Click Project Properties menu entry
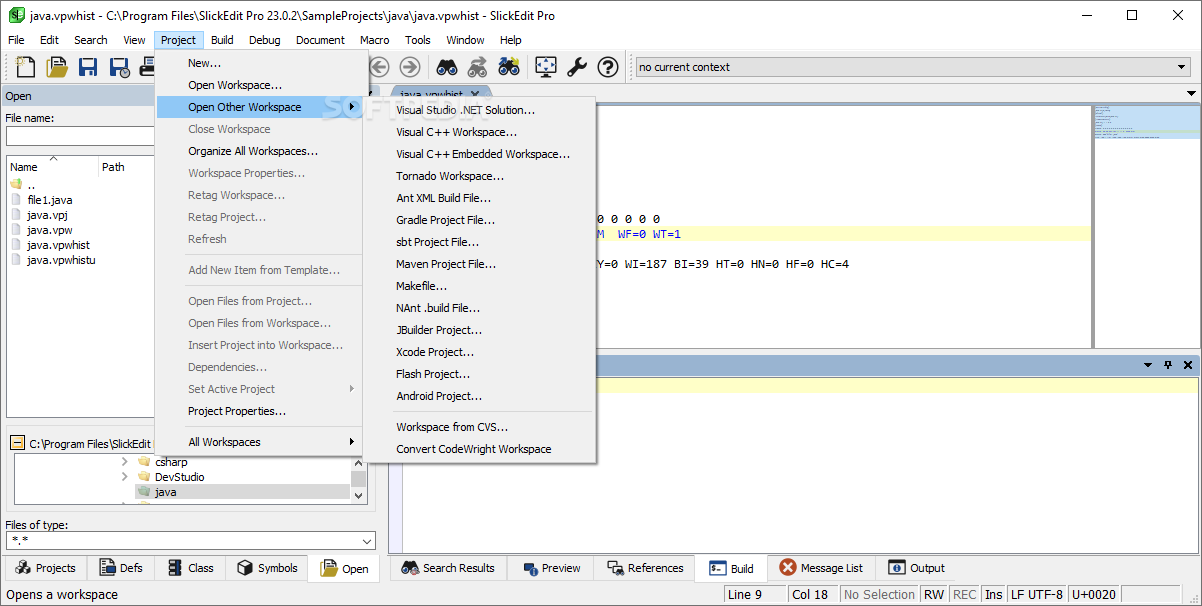The image size is (1202, 606). coord(237,411)
